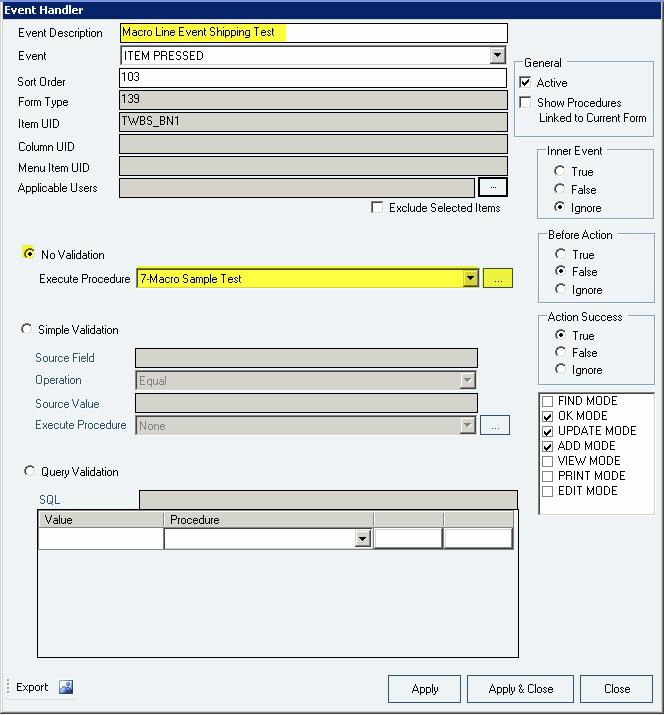Select Action Success False radio button
Screen dimensions: 664x715
[x=560, y=352]
